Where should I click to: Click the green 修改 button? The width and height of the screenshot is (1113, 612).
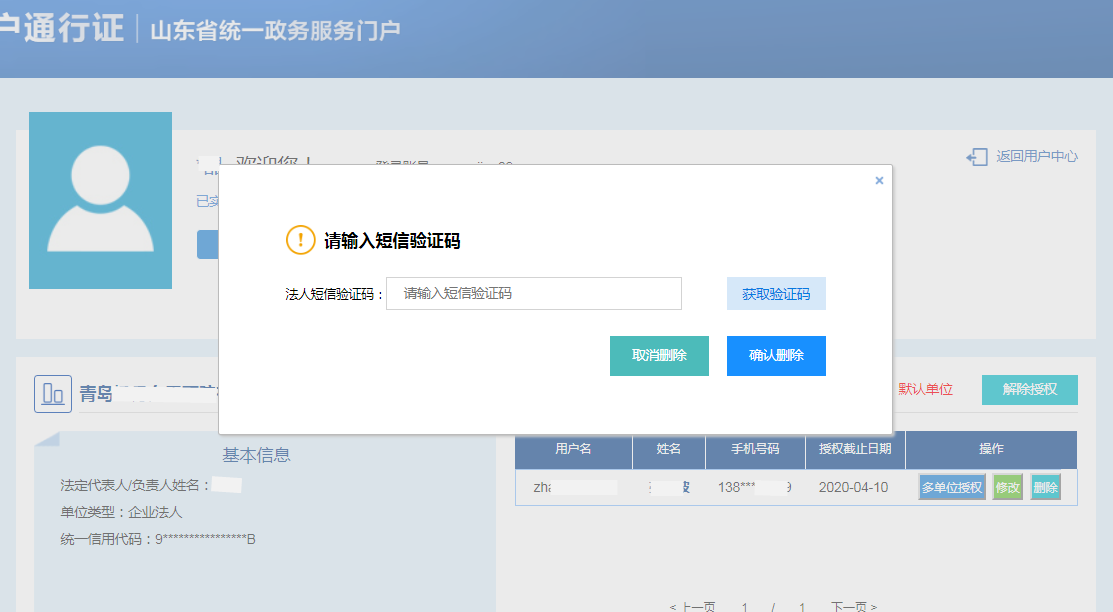click(1006, 487)
